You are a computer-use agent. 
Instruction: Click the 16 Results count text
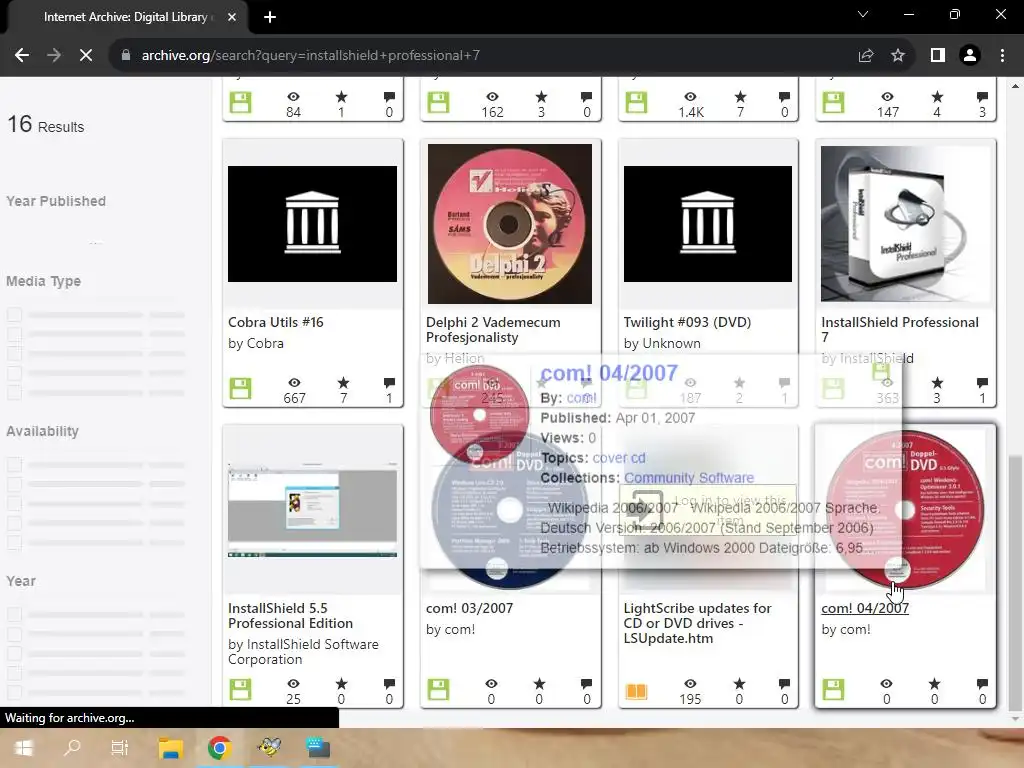46,125
